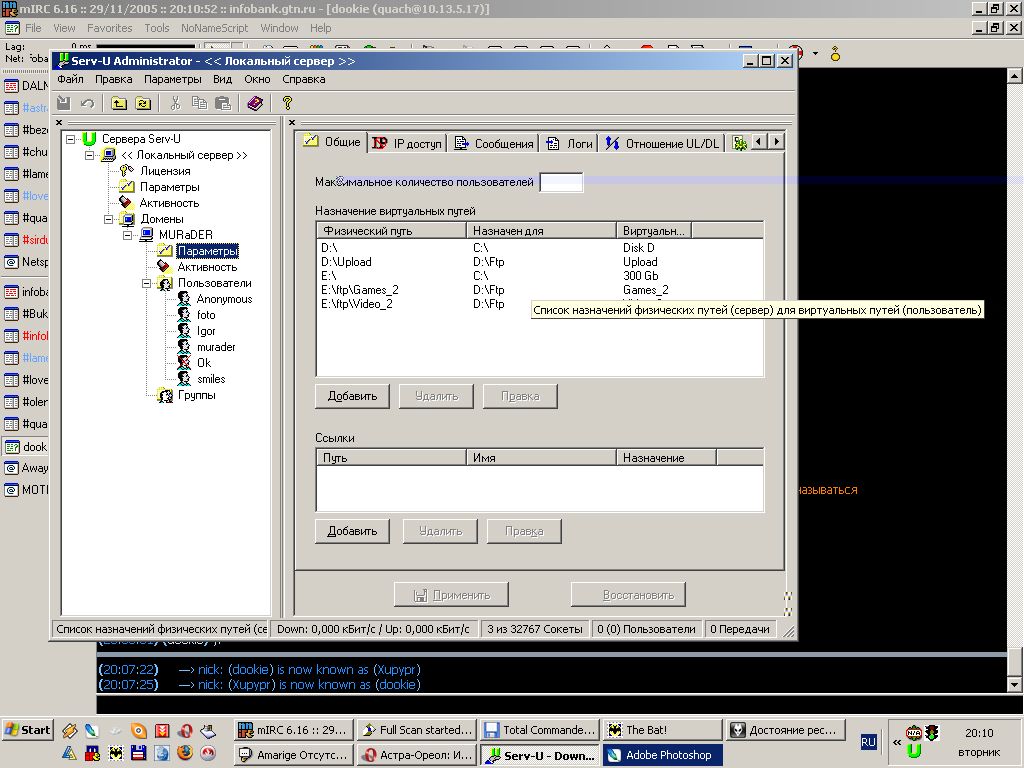Collapse the Домены tree node
Image resolution: width=1024 pixels, height=768 pixels.
tap(109, 219)
